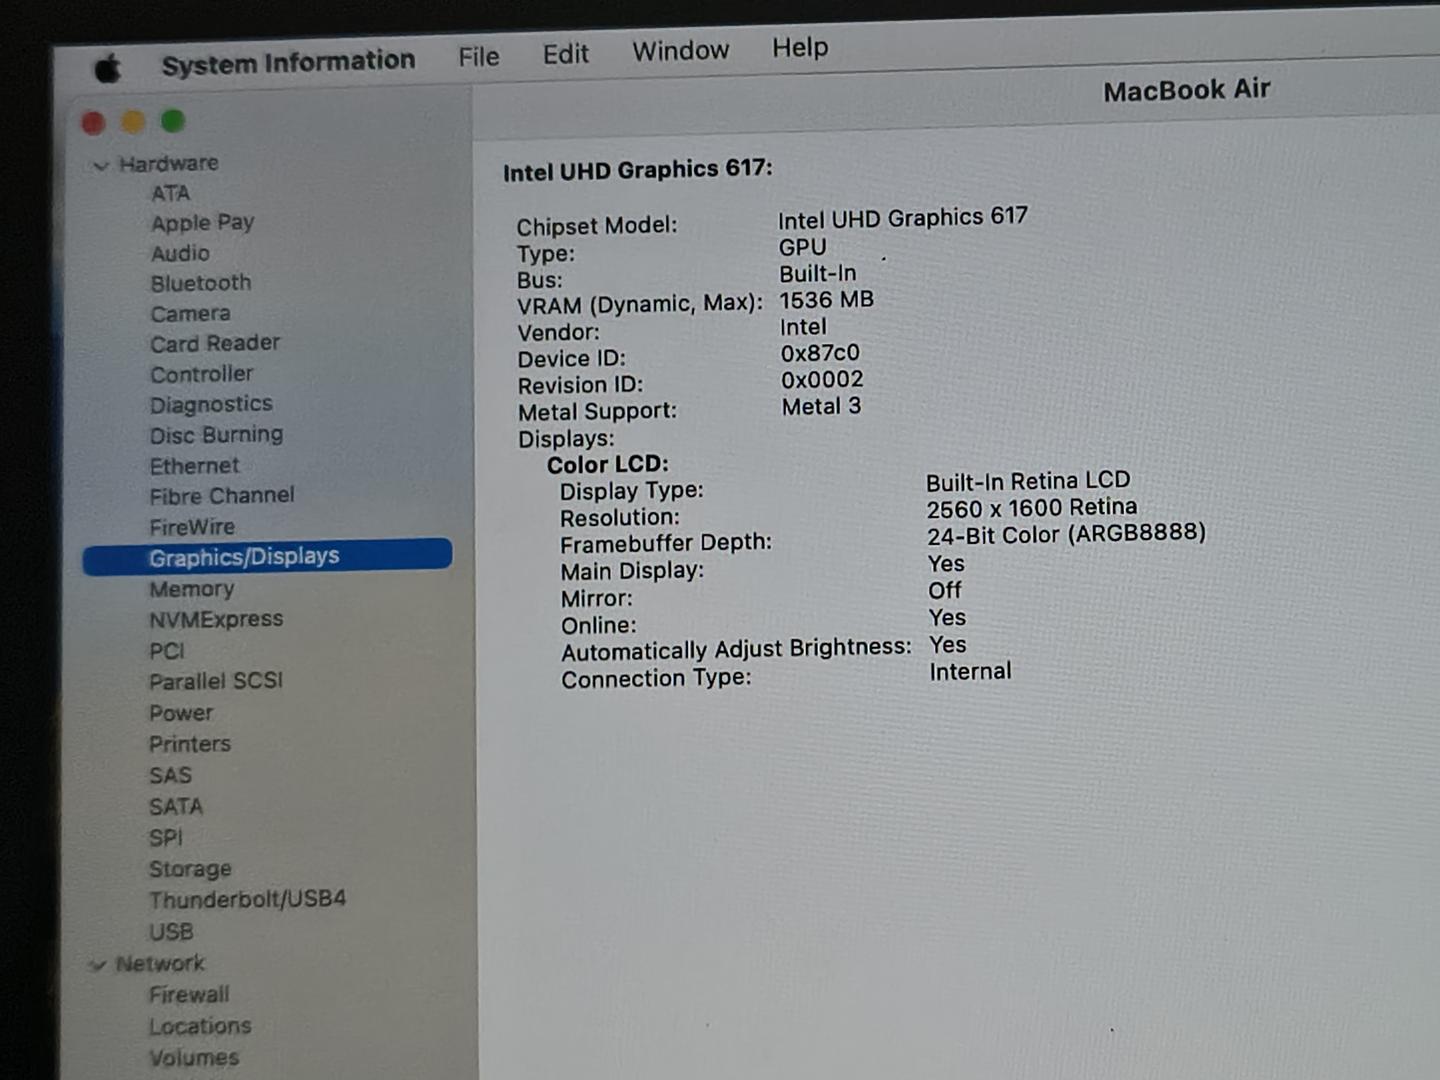
Task: Collapse the Hardware section chevron
Action: click(x=100, y=166)
